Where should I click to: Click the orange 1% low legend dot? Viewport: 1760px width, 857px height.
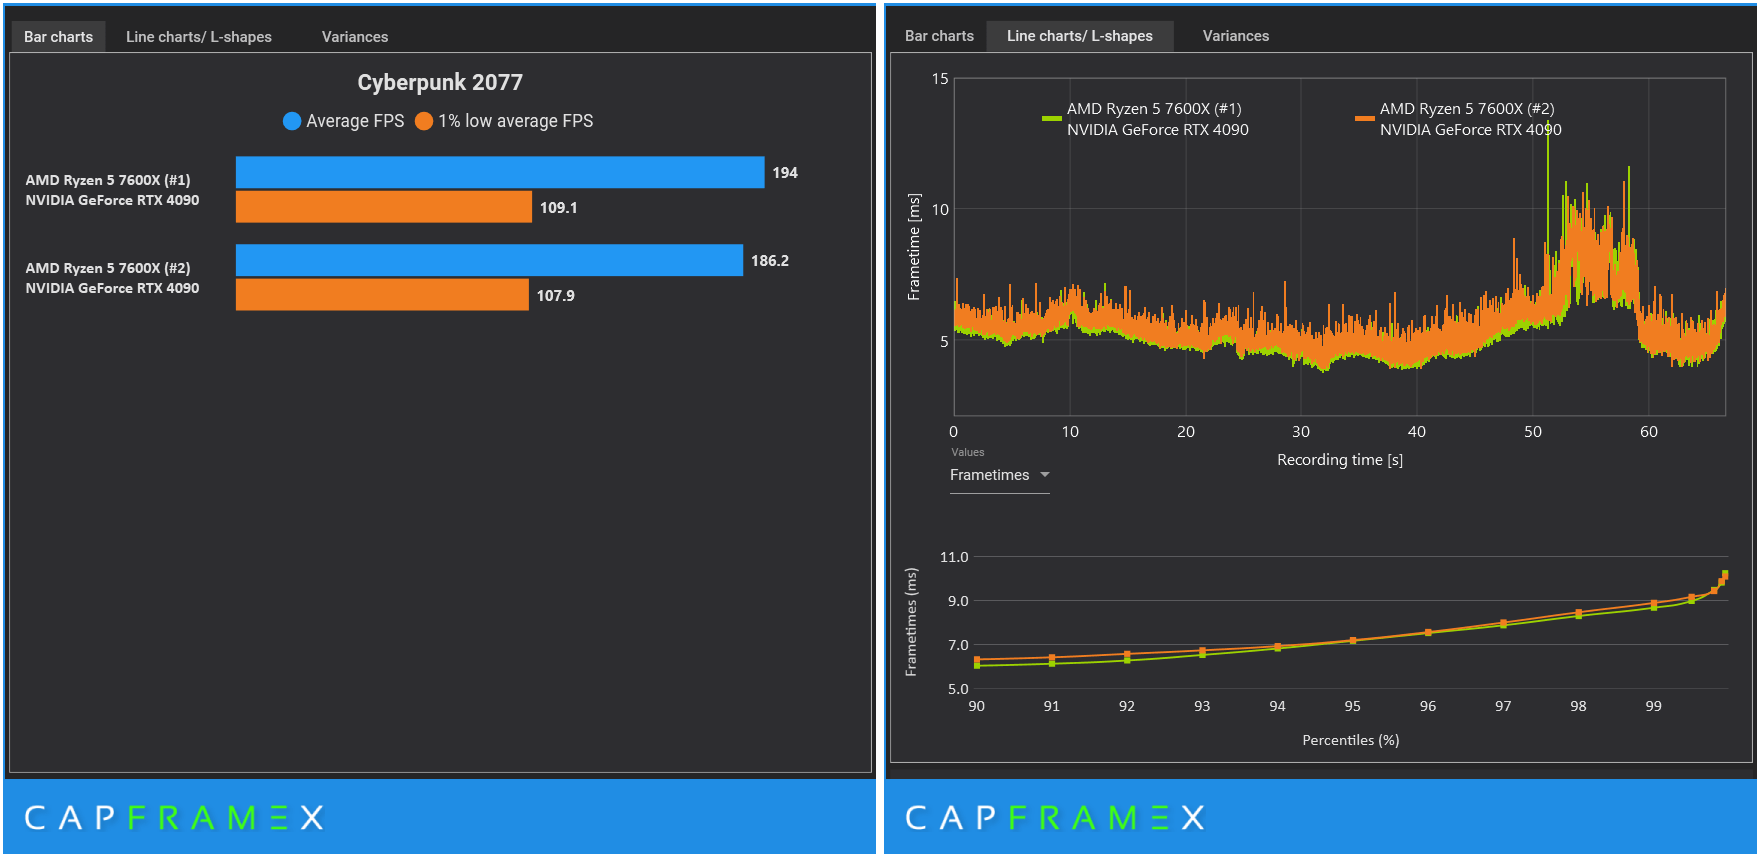pos(424,121)
